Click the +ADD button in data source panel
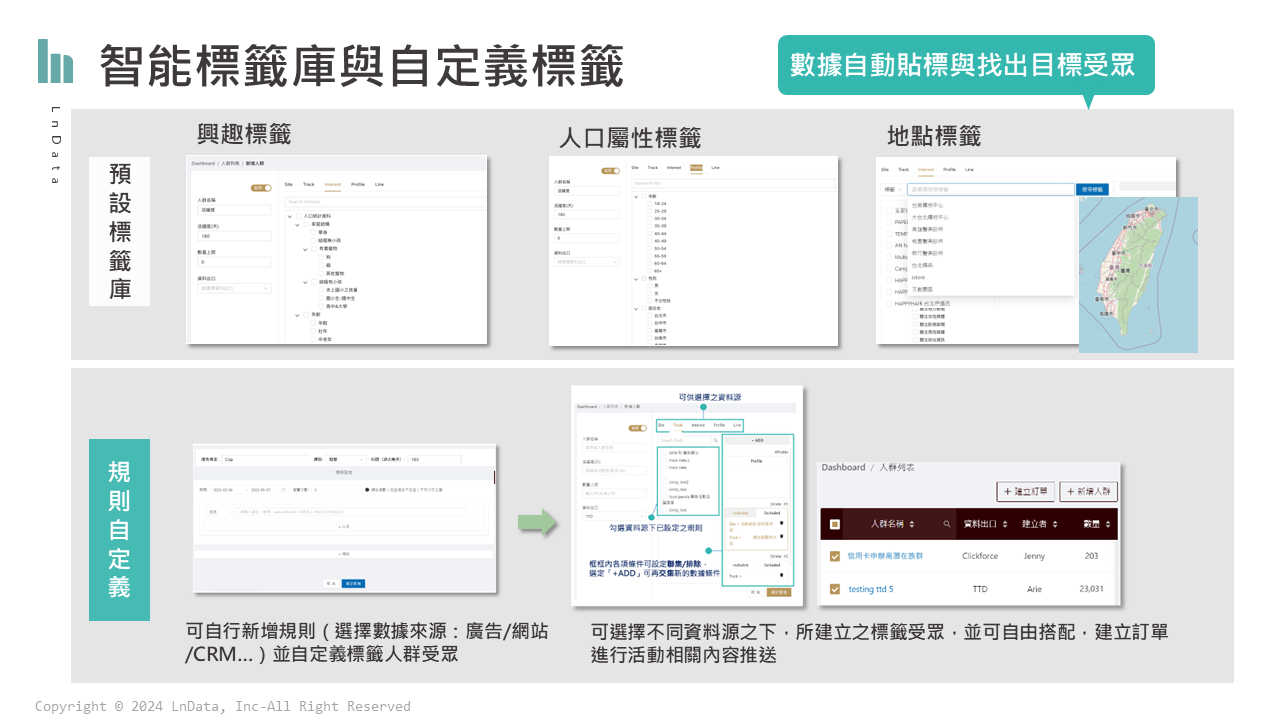Screen dimensions: 1280x720 (x=757, y=440)
